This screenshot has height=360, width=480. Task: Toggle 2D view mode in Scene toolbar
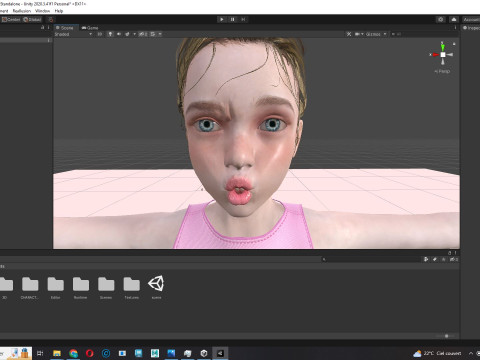99,34
